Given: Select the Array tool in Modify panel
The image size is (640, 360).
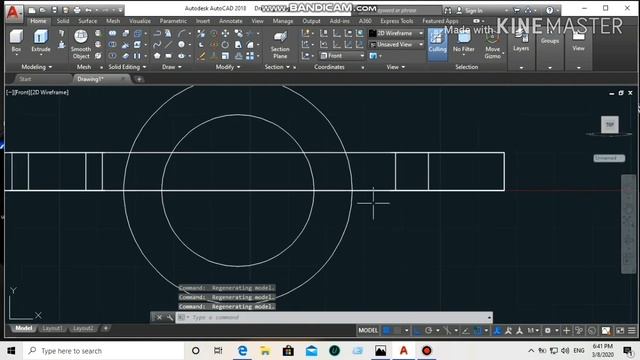Looking at the screenshot, I should pyautogui.click(x=250, y=56).
